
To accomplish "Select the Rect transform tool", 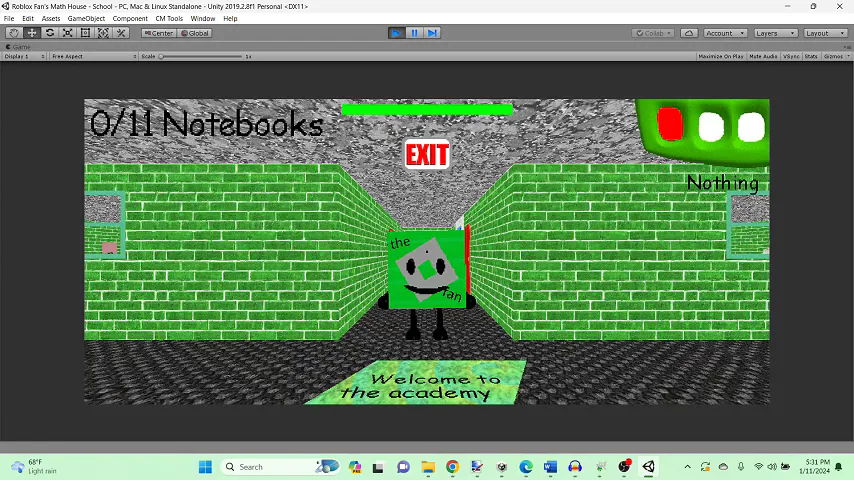I will point(86,33).
